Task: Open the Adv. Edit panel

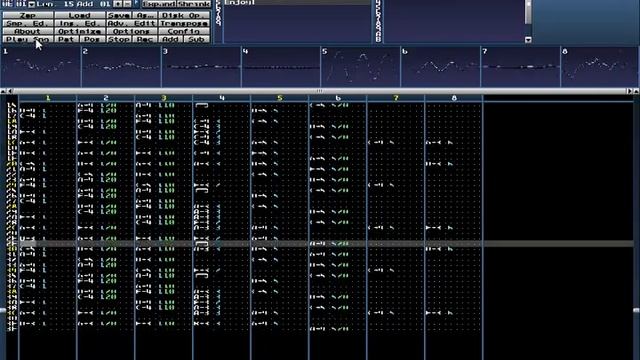Action: pyautogui.click(x=132, y=24)
